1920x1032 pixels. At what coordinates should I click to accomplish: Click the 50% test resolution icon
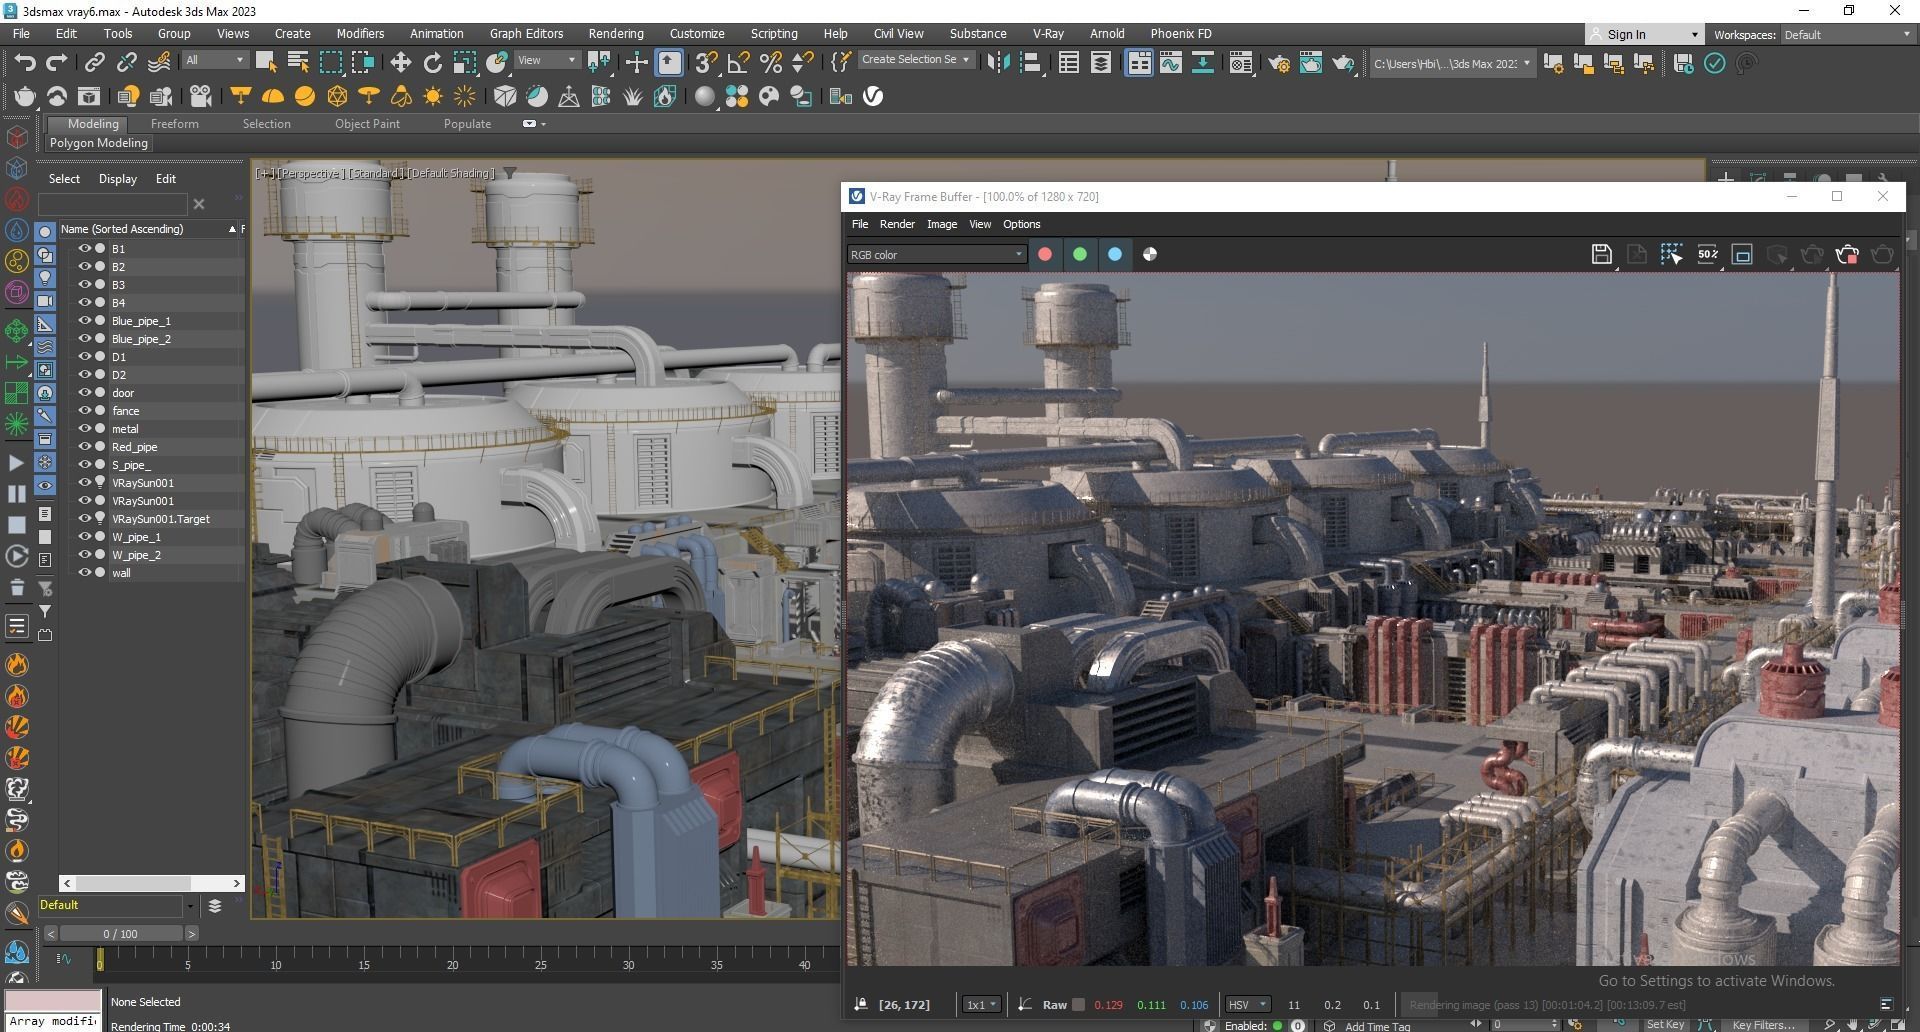[x=1707, y=254]
